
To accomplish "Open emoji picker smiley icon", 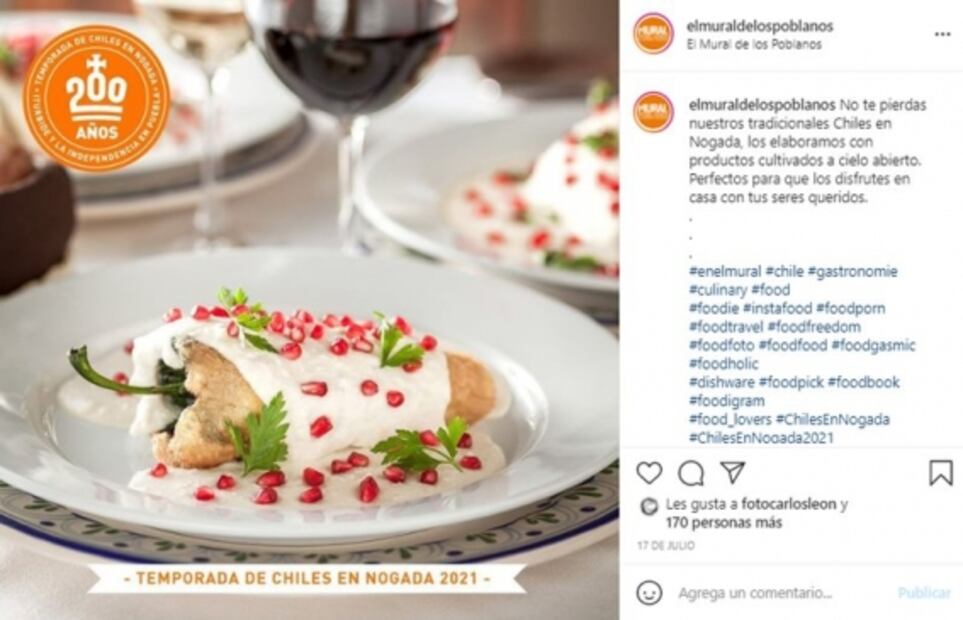I will tap(650, 593).
